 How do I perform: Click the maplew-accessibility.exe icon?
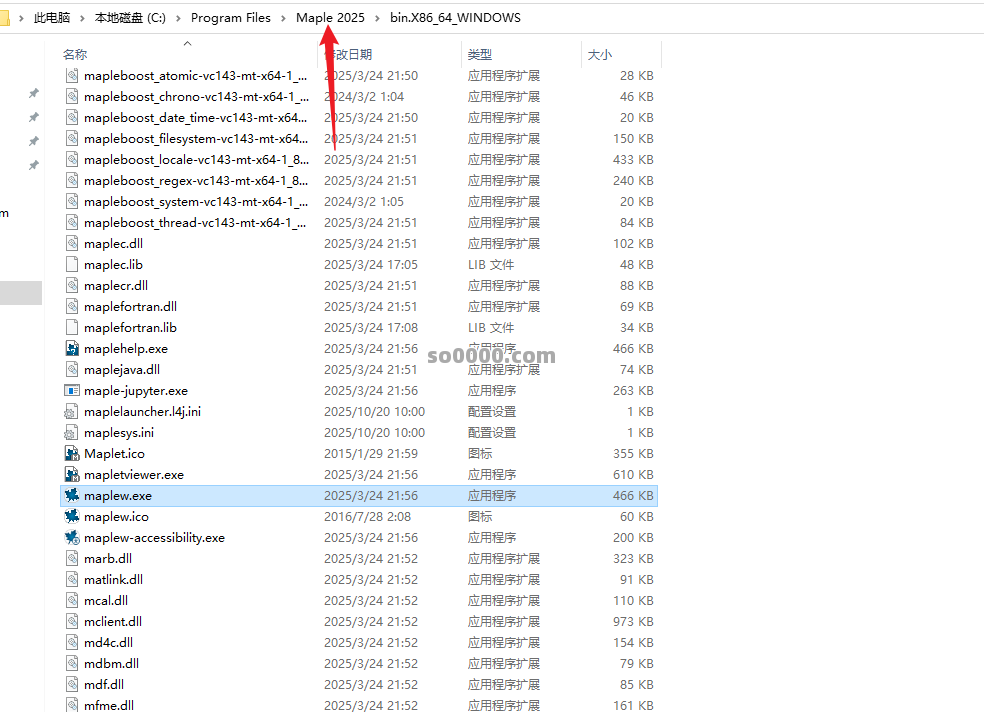(x=71, y=537)
